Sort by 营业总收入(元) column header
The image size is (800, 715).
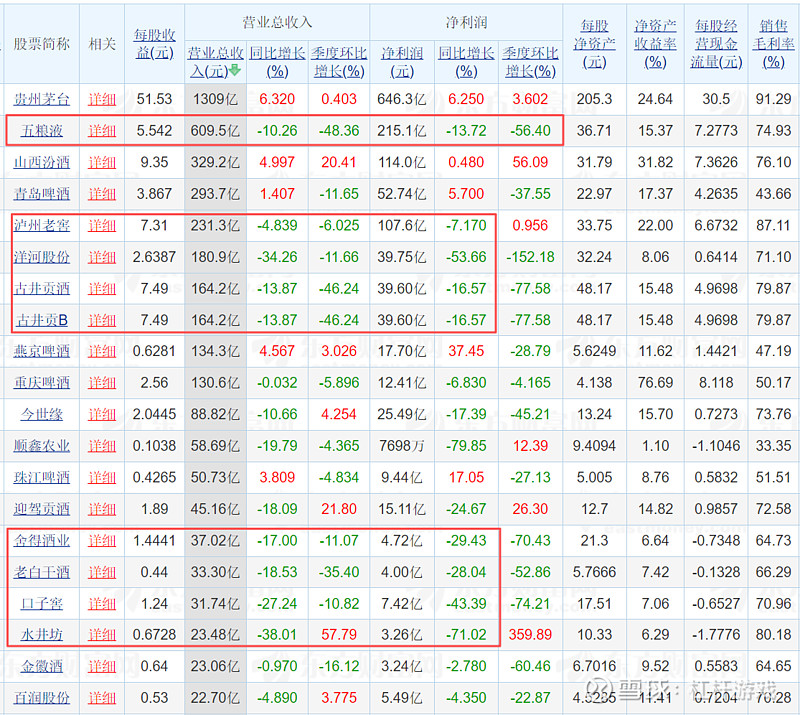click(215, 62)
